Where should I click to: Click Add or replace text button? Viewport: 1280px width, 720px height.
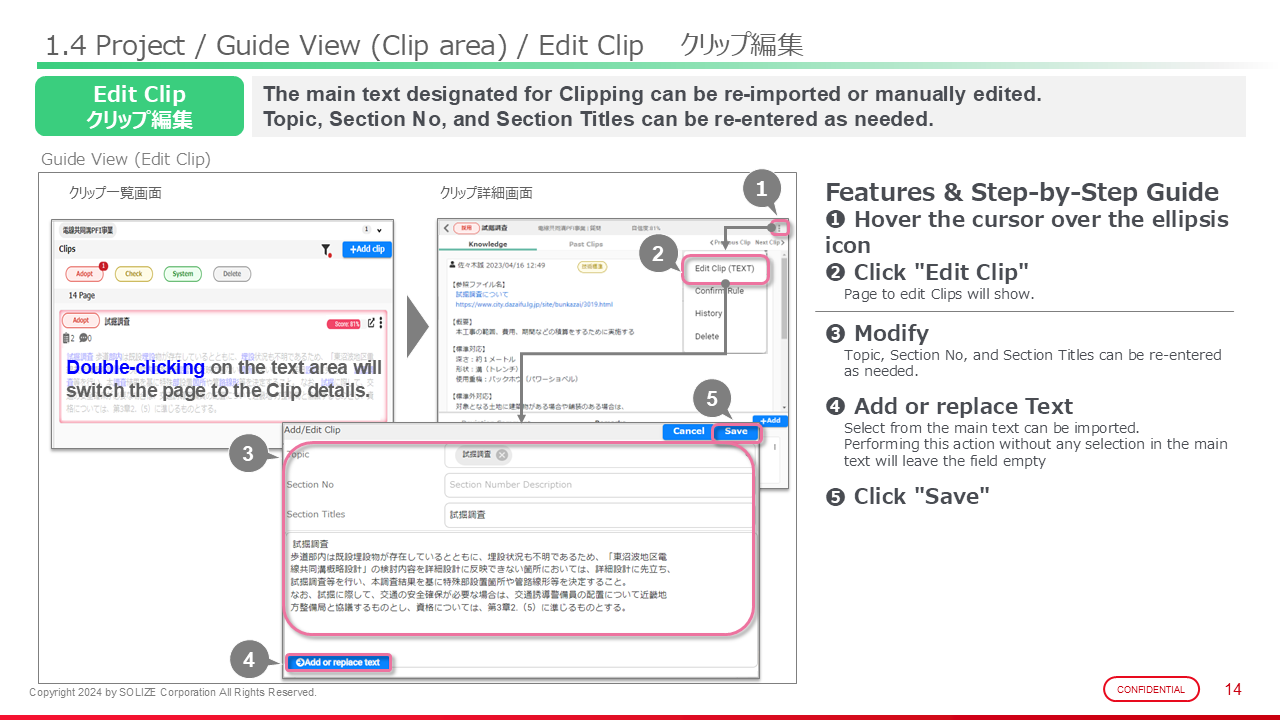pos(338,662)
